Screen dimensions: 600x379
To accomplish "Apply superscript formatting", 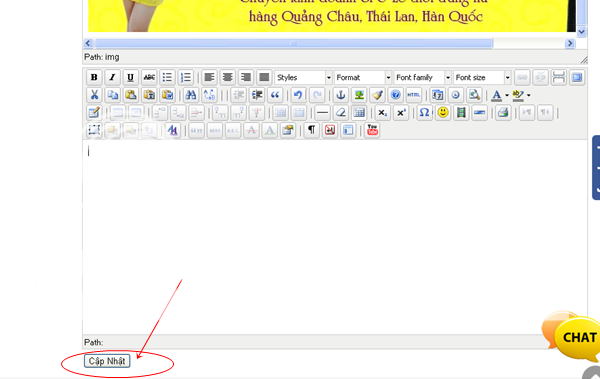I will click(401, 113).
